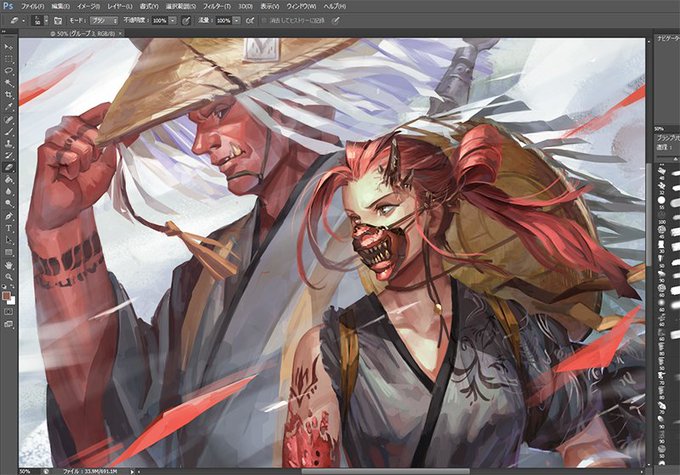The height and width of the screenshot is (475, 680).
Task: Open eraser tool preset picker
Action: pyautogui.click(x=16, y=20)
